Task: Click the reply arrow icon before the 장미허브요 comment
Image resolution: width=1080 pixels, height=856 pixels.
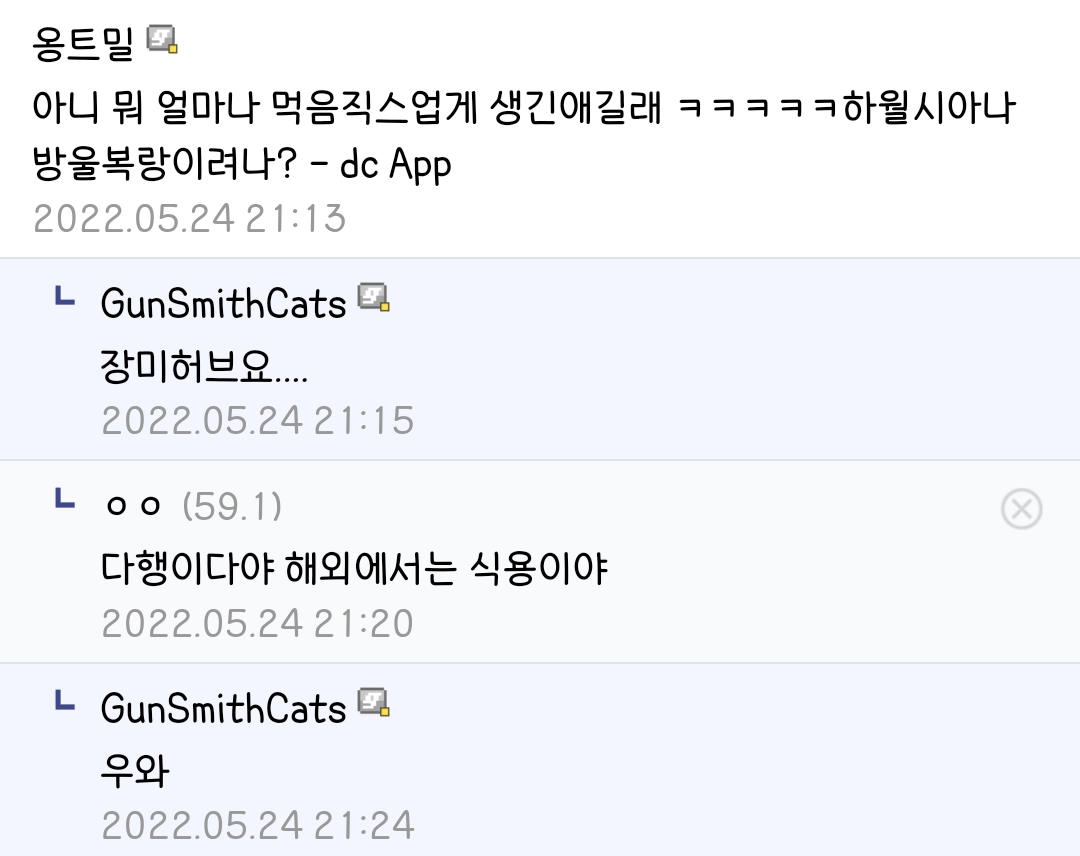Action: click(64, 296)
